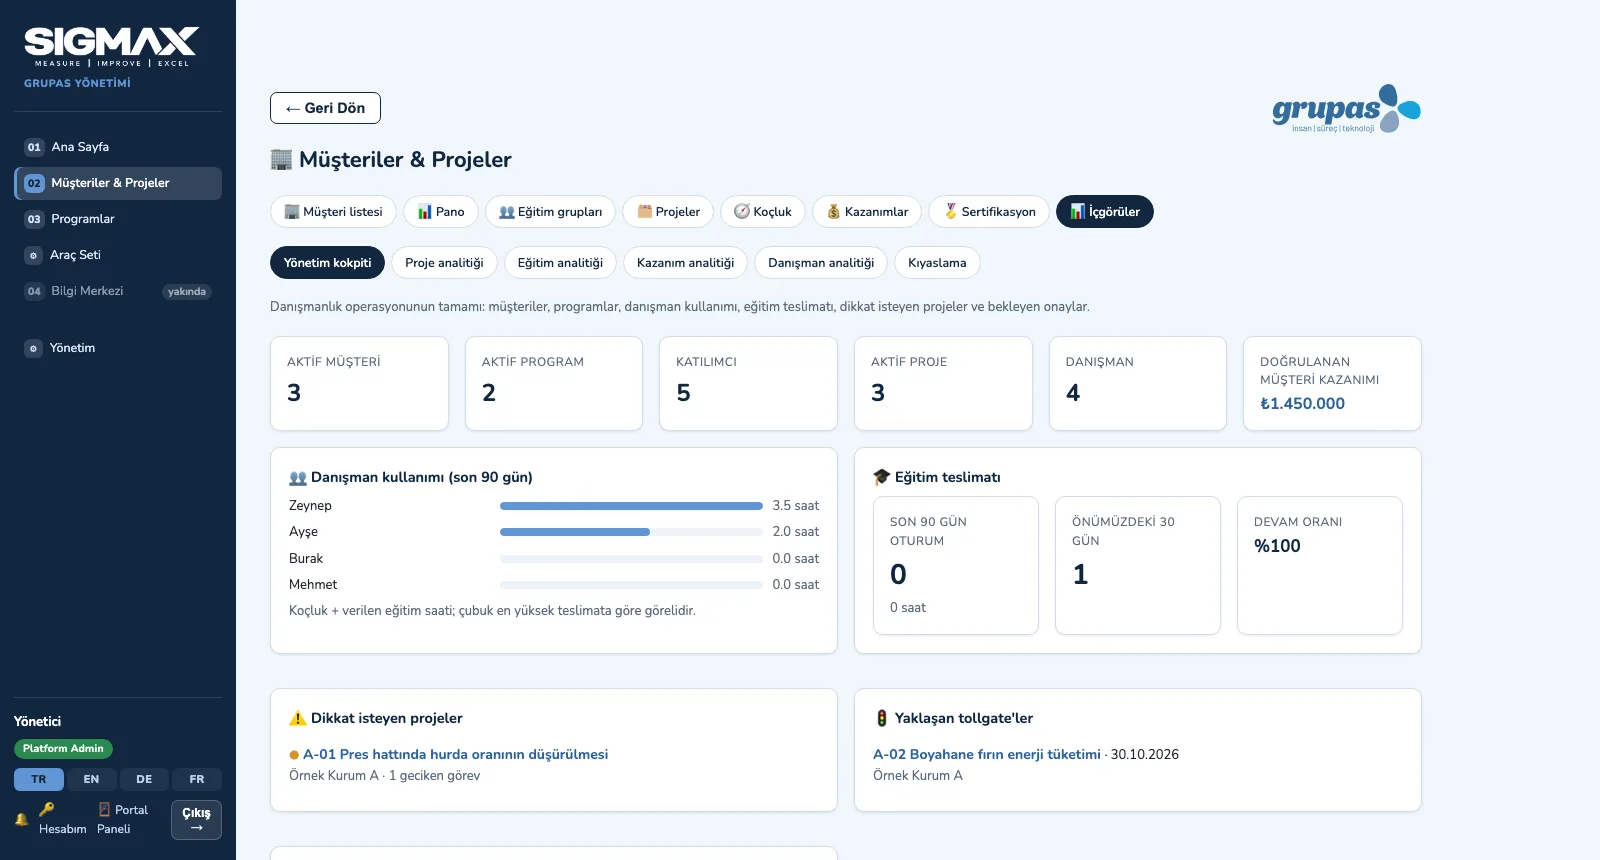Log out with the Çıkış button
The width and height of the screenshot is (1600, 860).
196,820
